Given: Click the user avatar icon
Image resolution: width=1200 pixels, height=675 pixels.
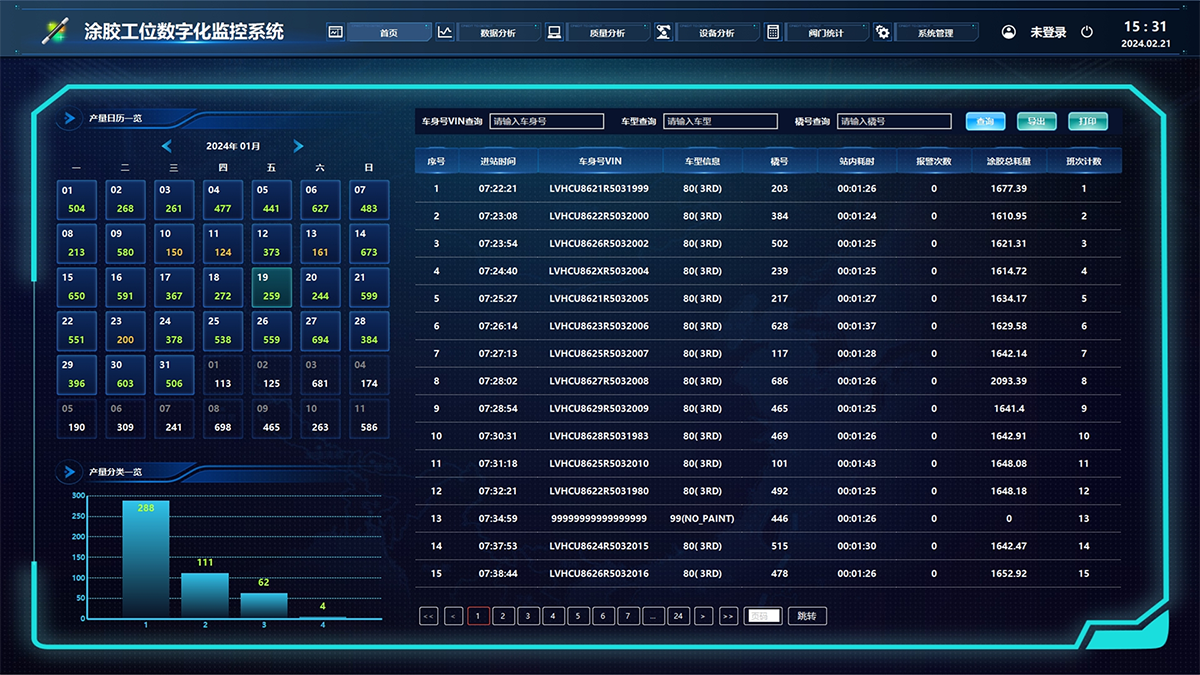Looking at the screenshot, I should click(1009, 32).
